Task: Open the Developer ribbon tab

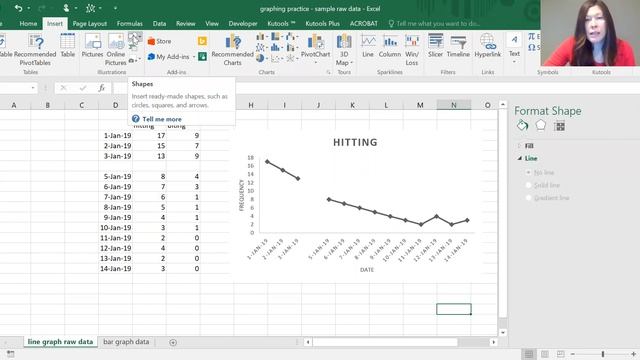Action: (x=243, y=24)
